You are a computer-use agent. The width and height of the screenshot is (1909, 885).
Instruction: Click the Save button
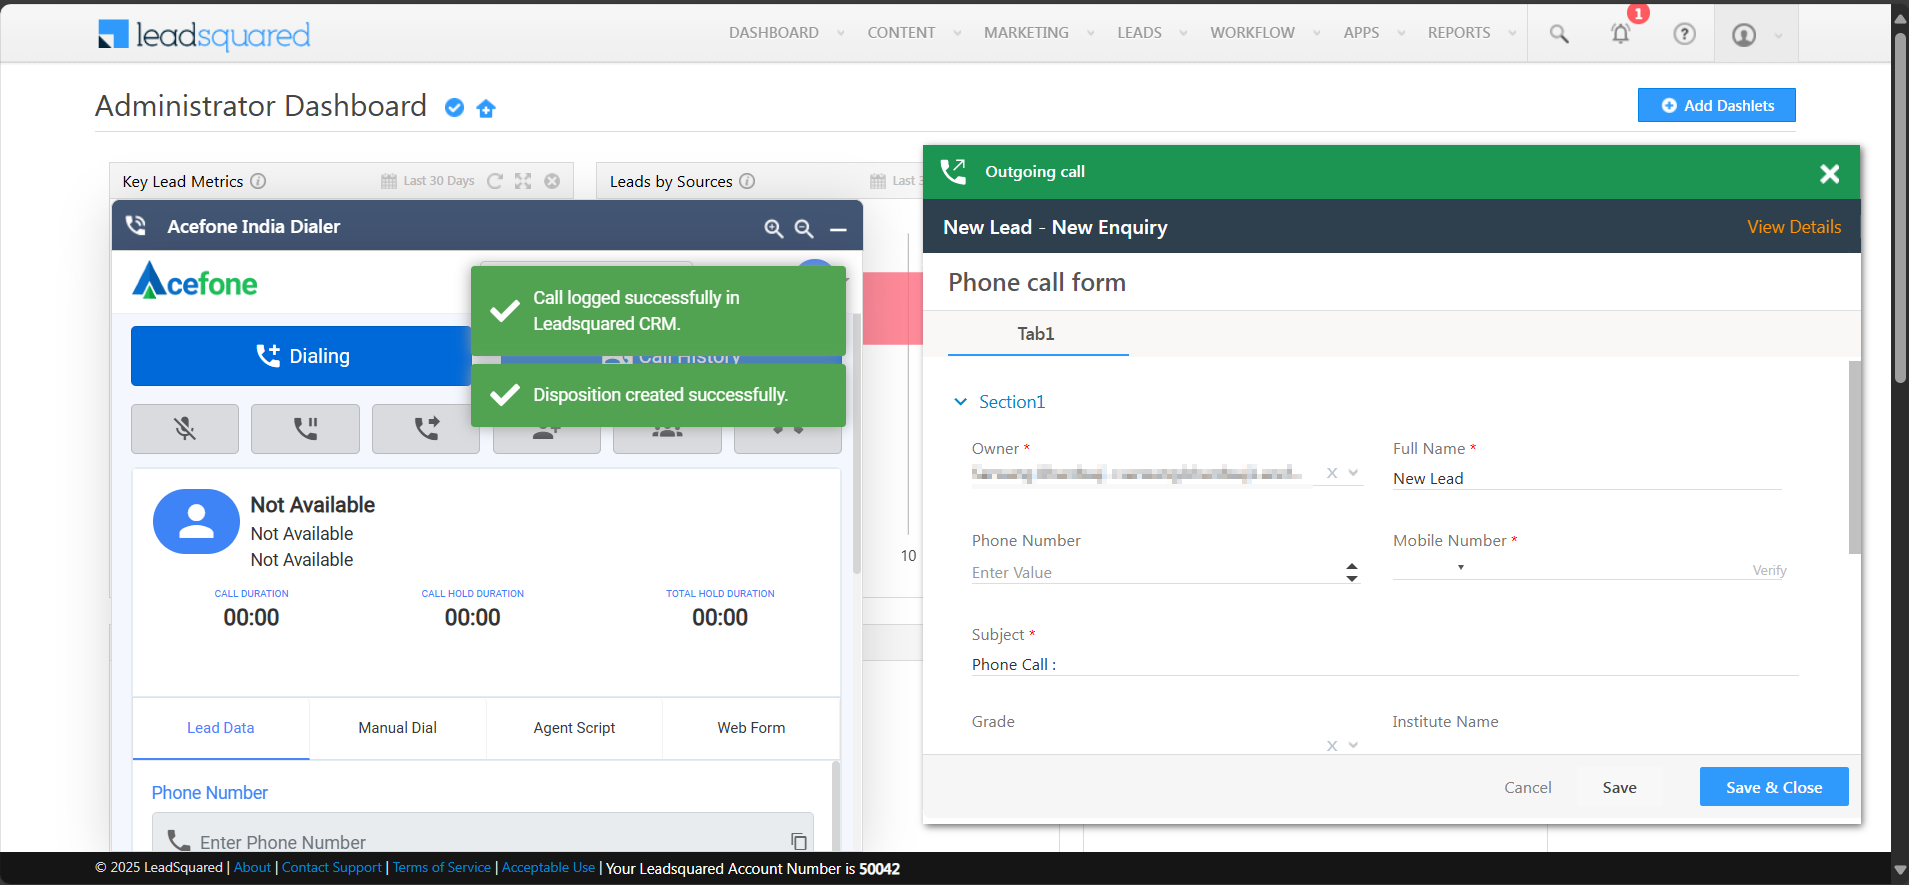[1619, 787]
